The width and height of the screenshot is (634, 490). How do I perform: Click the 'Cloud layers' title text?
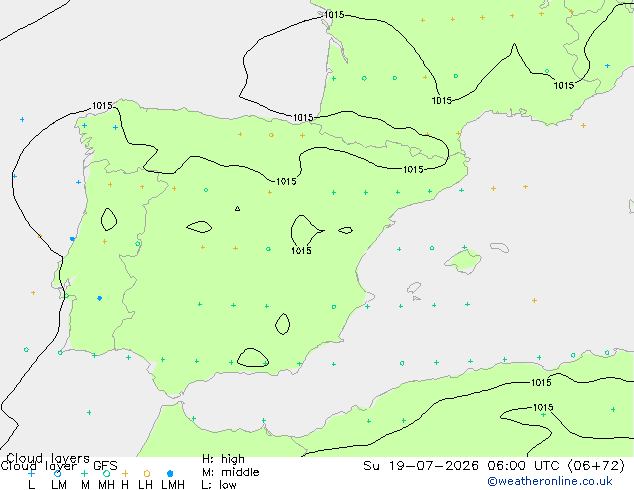[x=48, y=458]
